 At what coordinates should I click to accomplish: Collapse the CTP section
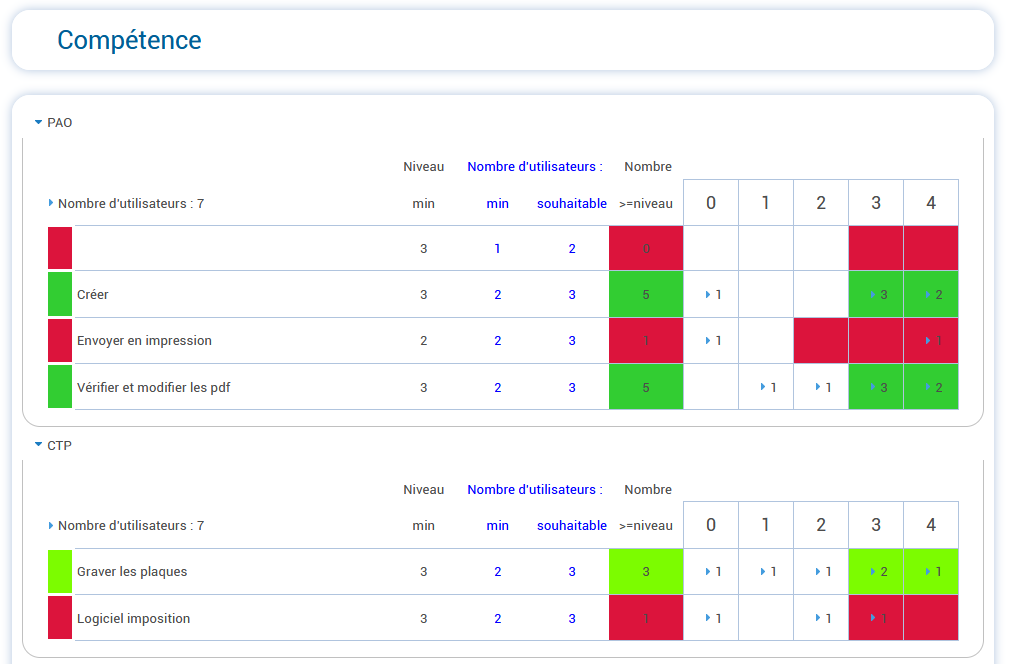38,446
